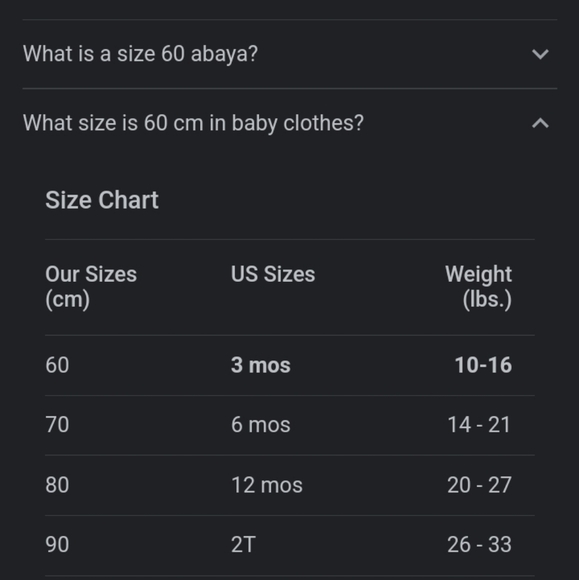The width and height of the screenshot is (579, 580).
Task: Click the '6 mos' table cell
Action: click(x=261, y=425)
